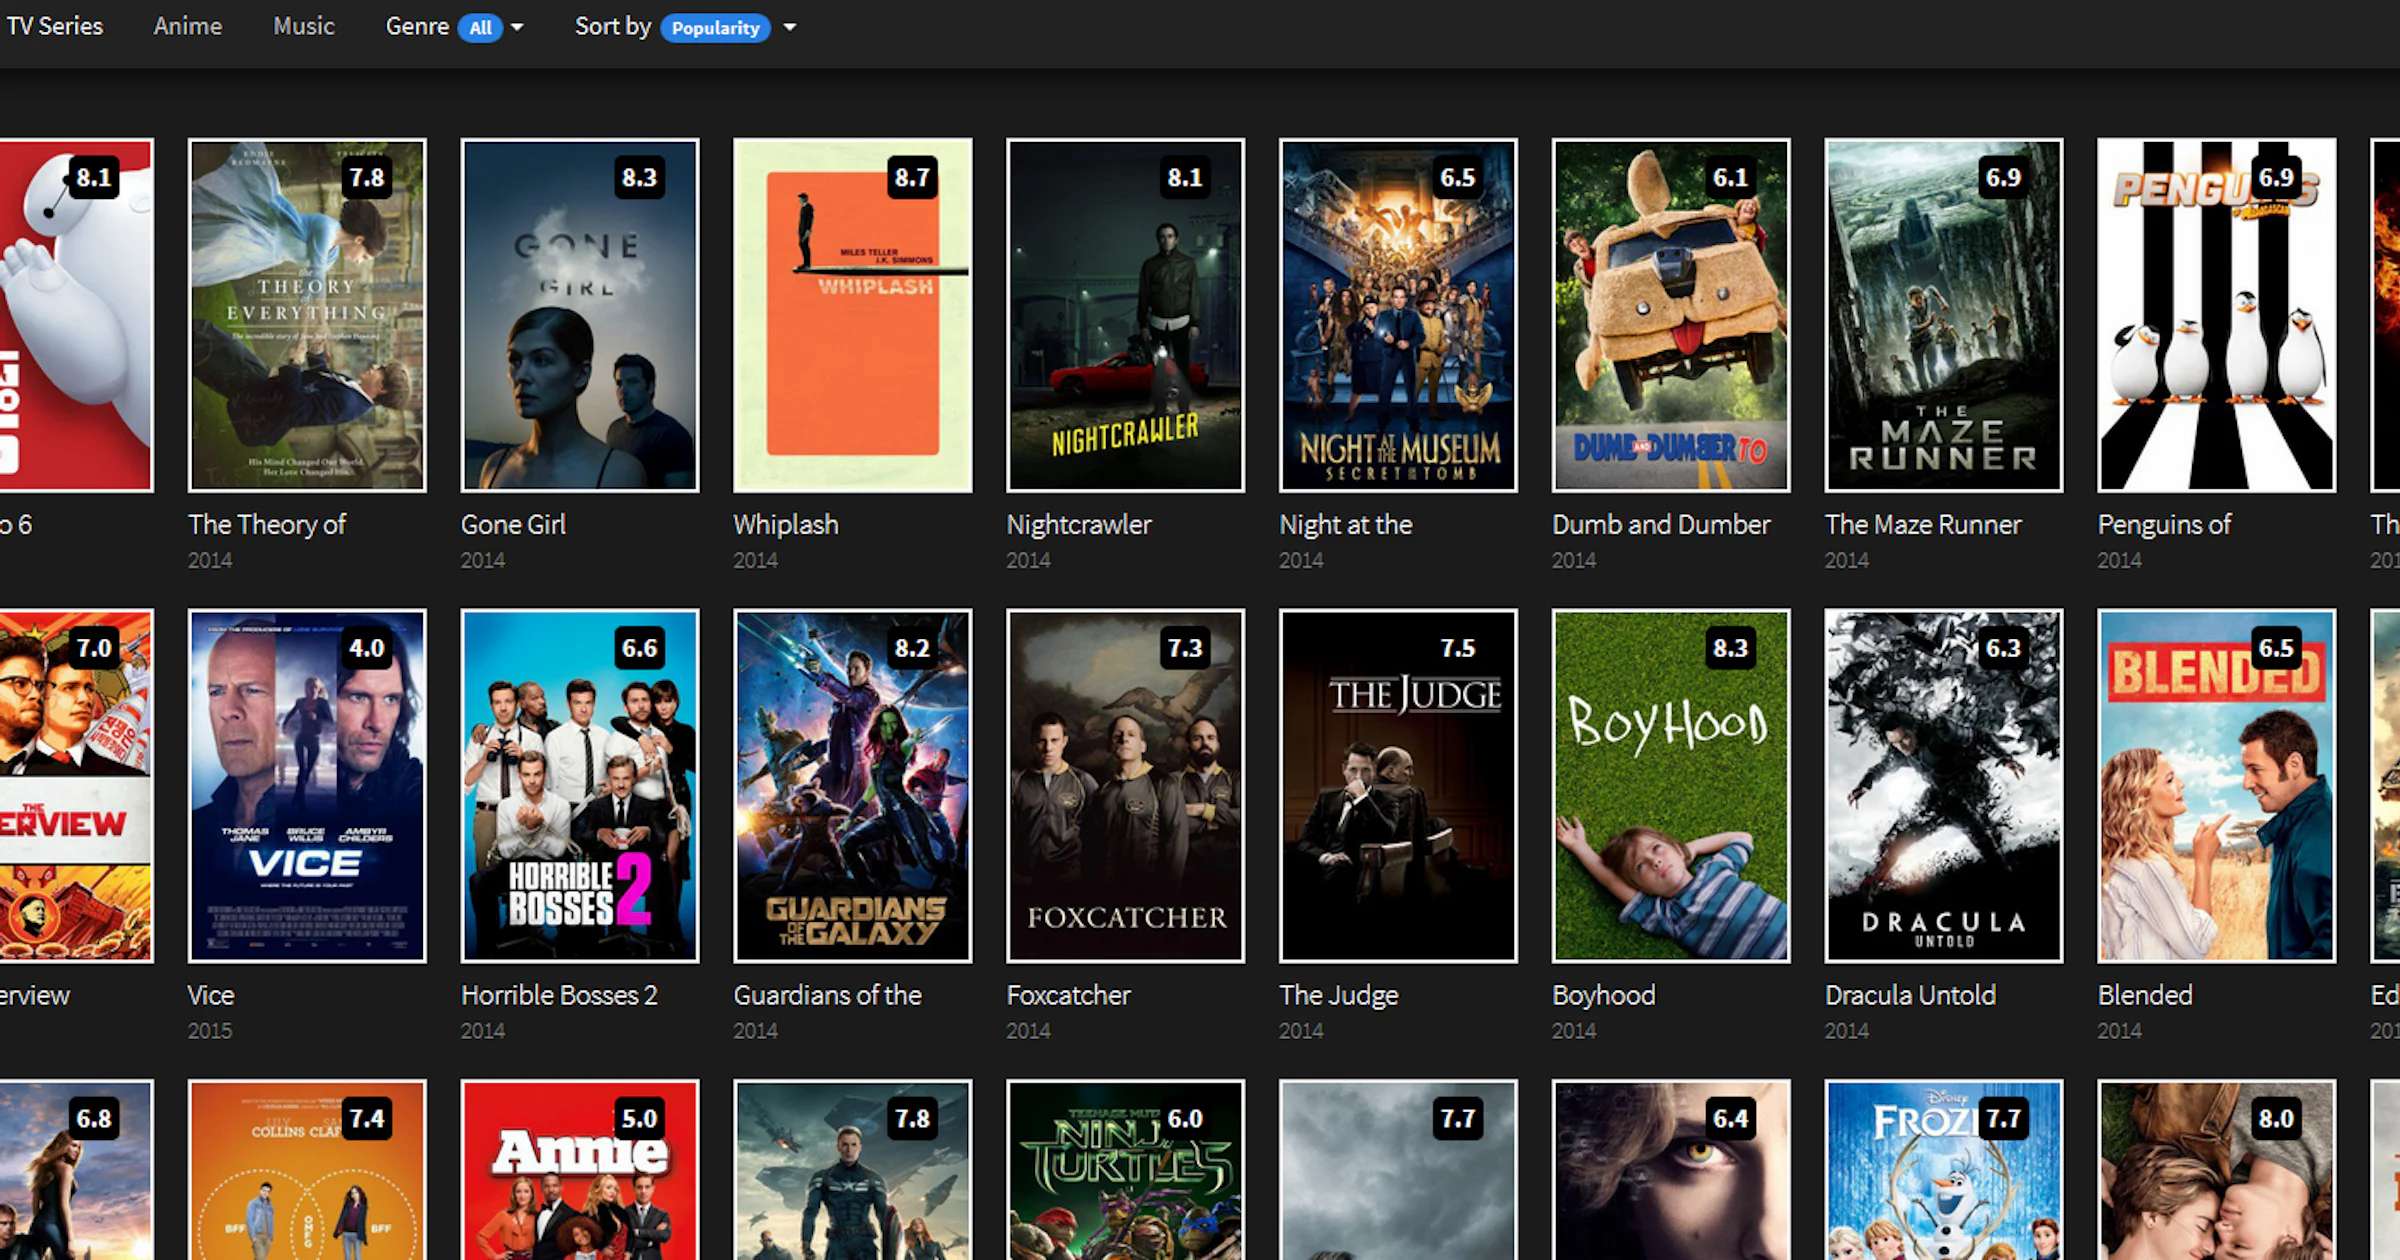
Task: Click the 6.1 rating badge on Dumb and Dumber
Action: coord(1730,178)
